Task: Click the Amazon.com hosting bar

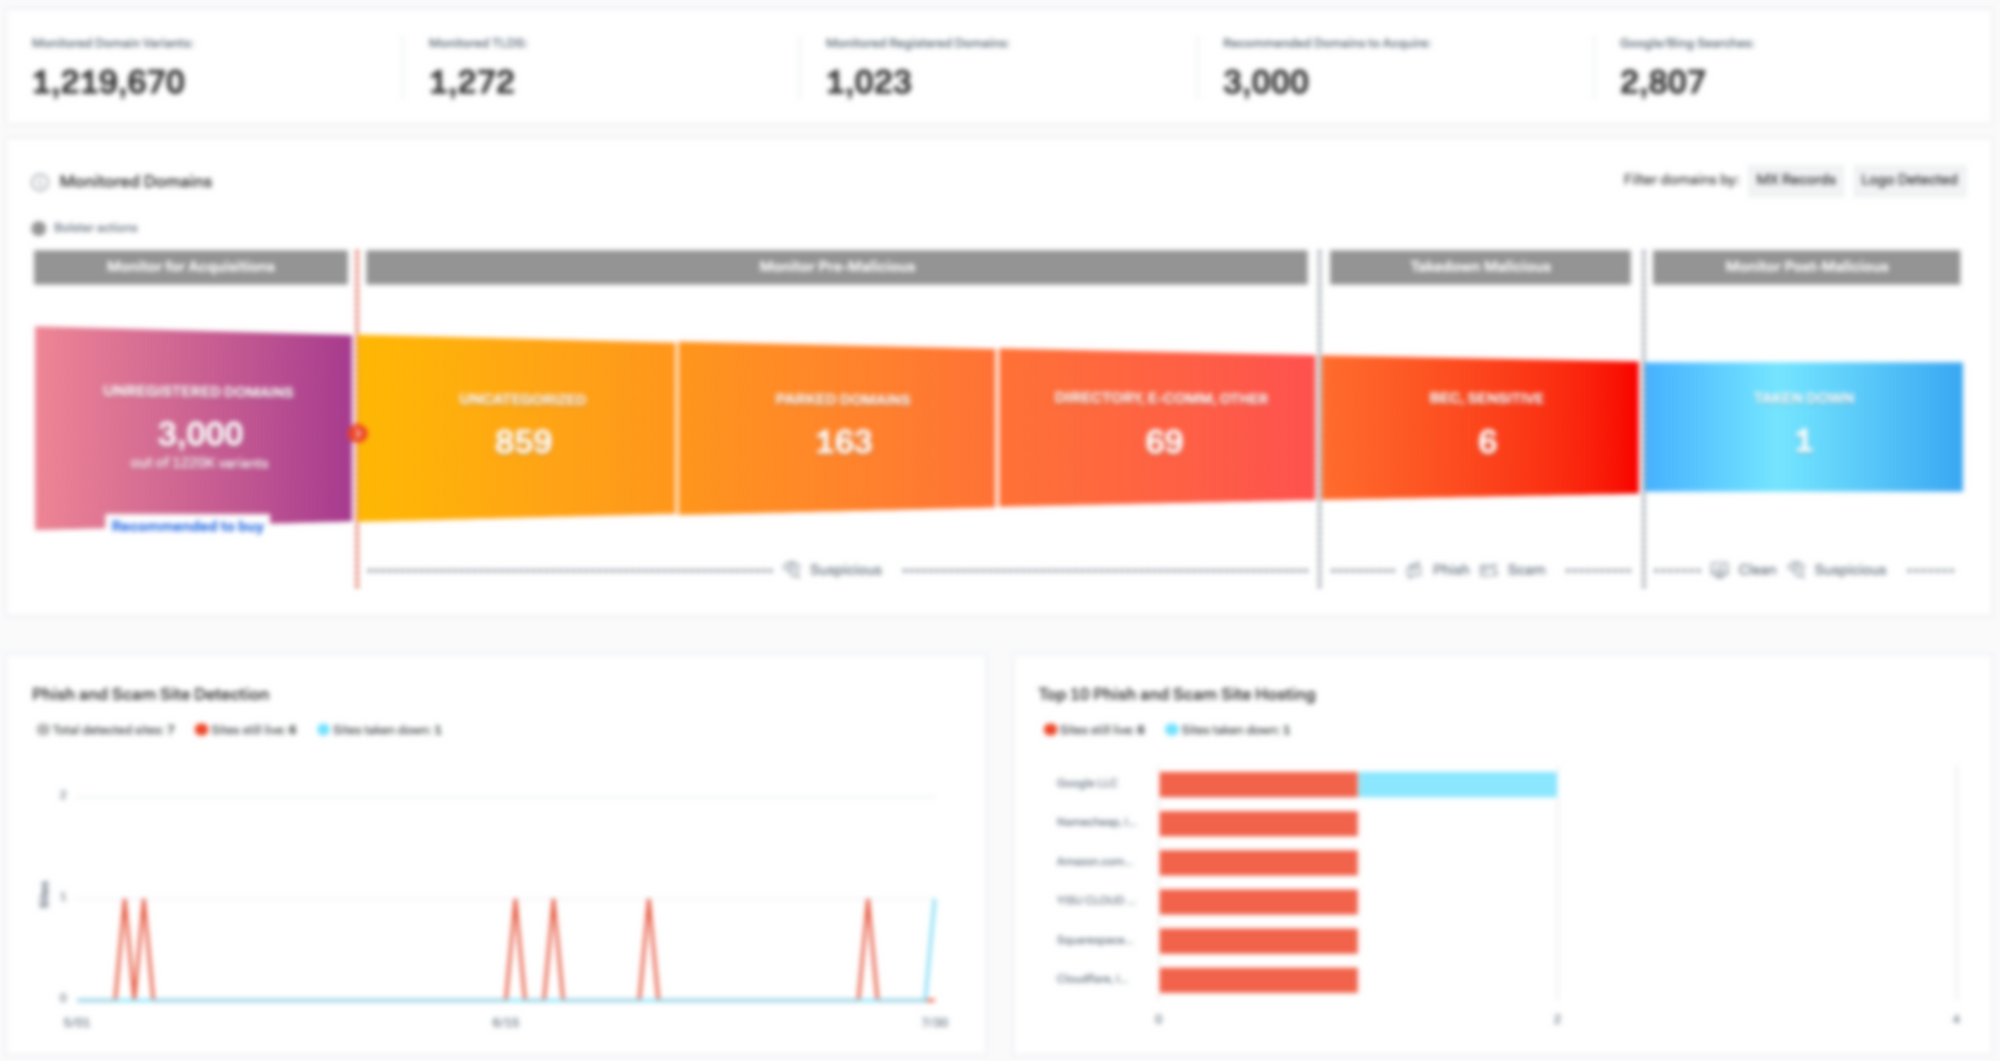Action: pos(1258,862)
